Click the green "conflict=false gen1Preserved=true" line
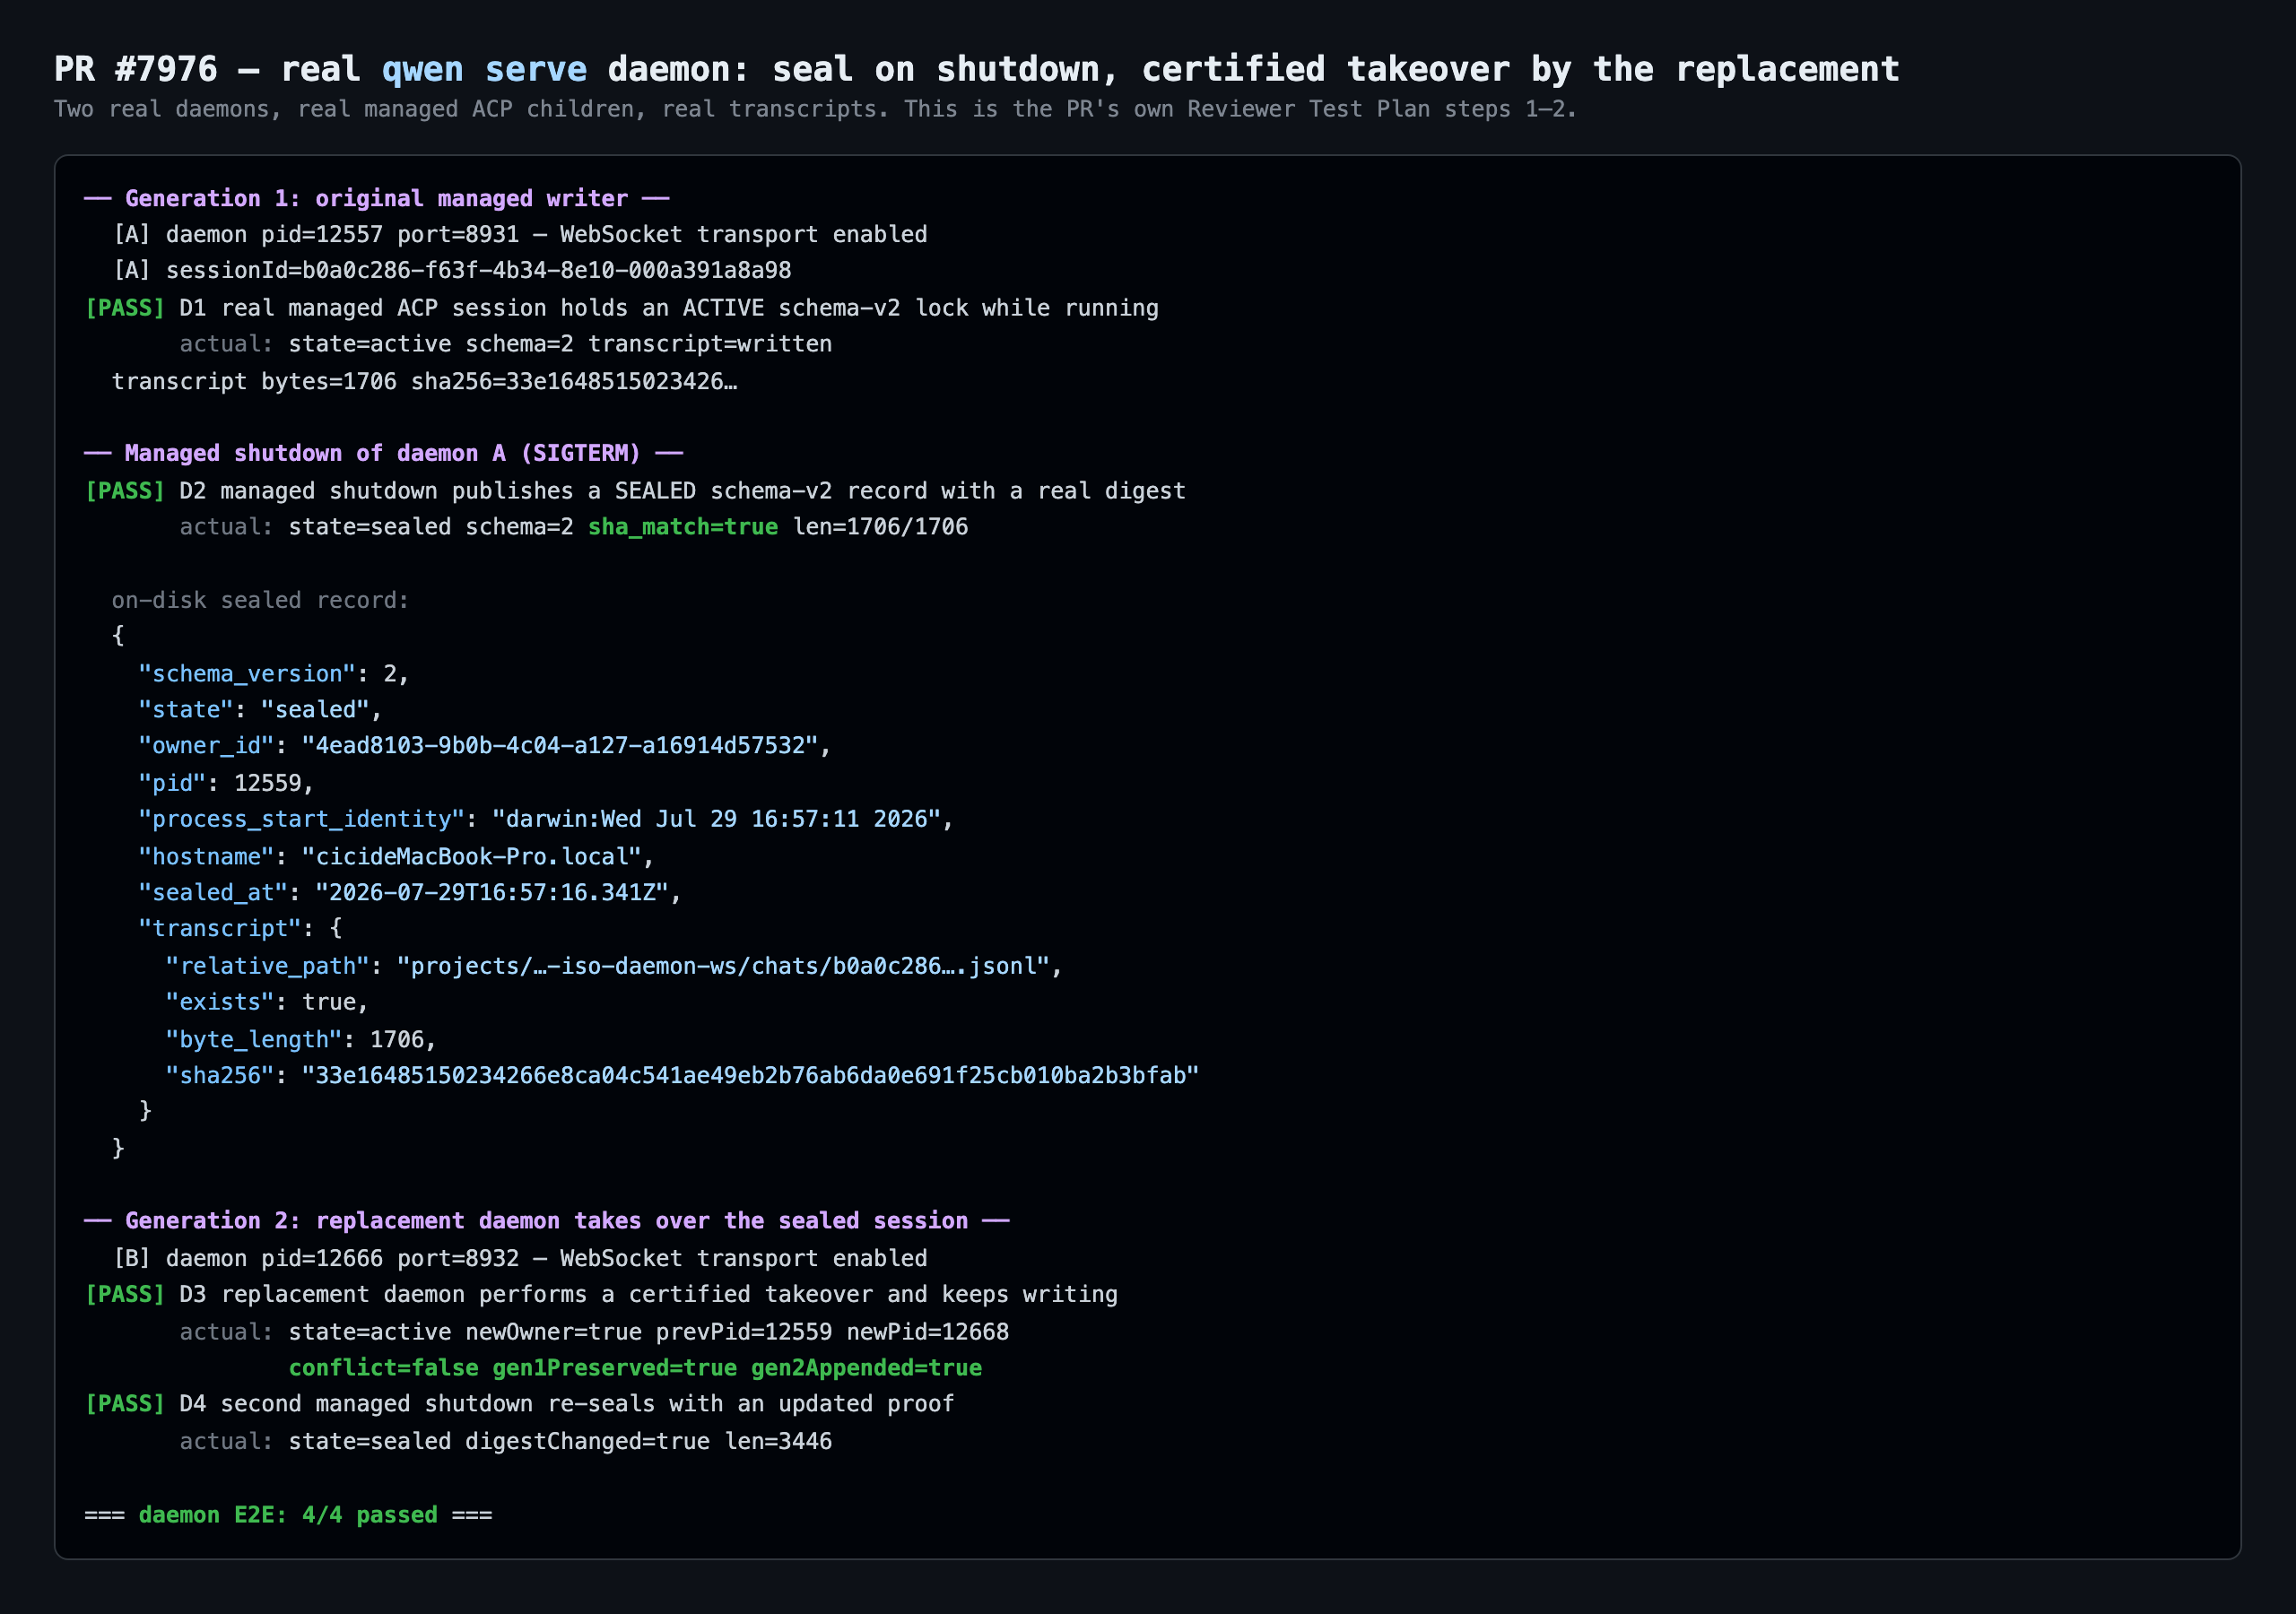Image resolution: width=2296 pixels, height=1614 pixels. [636, 1368]
